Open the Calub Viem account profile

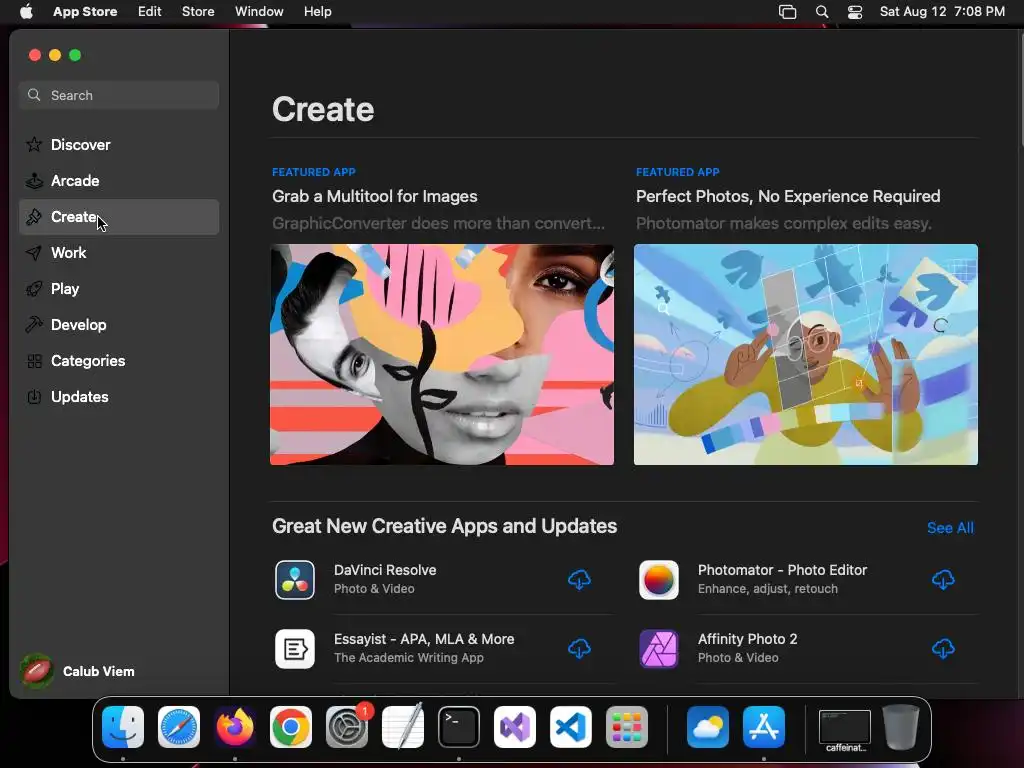78,671
